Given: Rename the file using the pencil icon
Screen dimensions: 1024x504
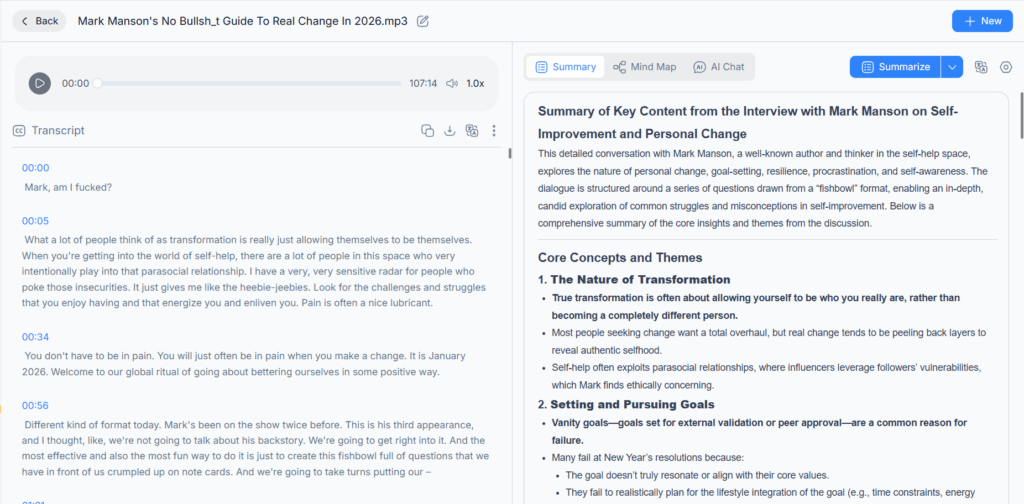Looking at the screenshot, I should tap(423, 21).
